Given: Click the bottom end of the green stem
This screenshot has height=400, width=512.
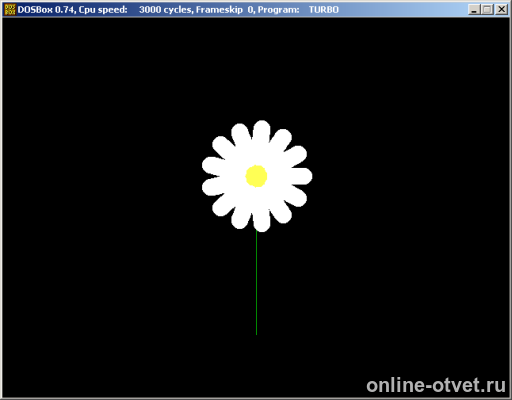Looking at the screenshot, I should click(x=256, y=333).
